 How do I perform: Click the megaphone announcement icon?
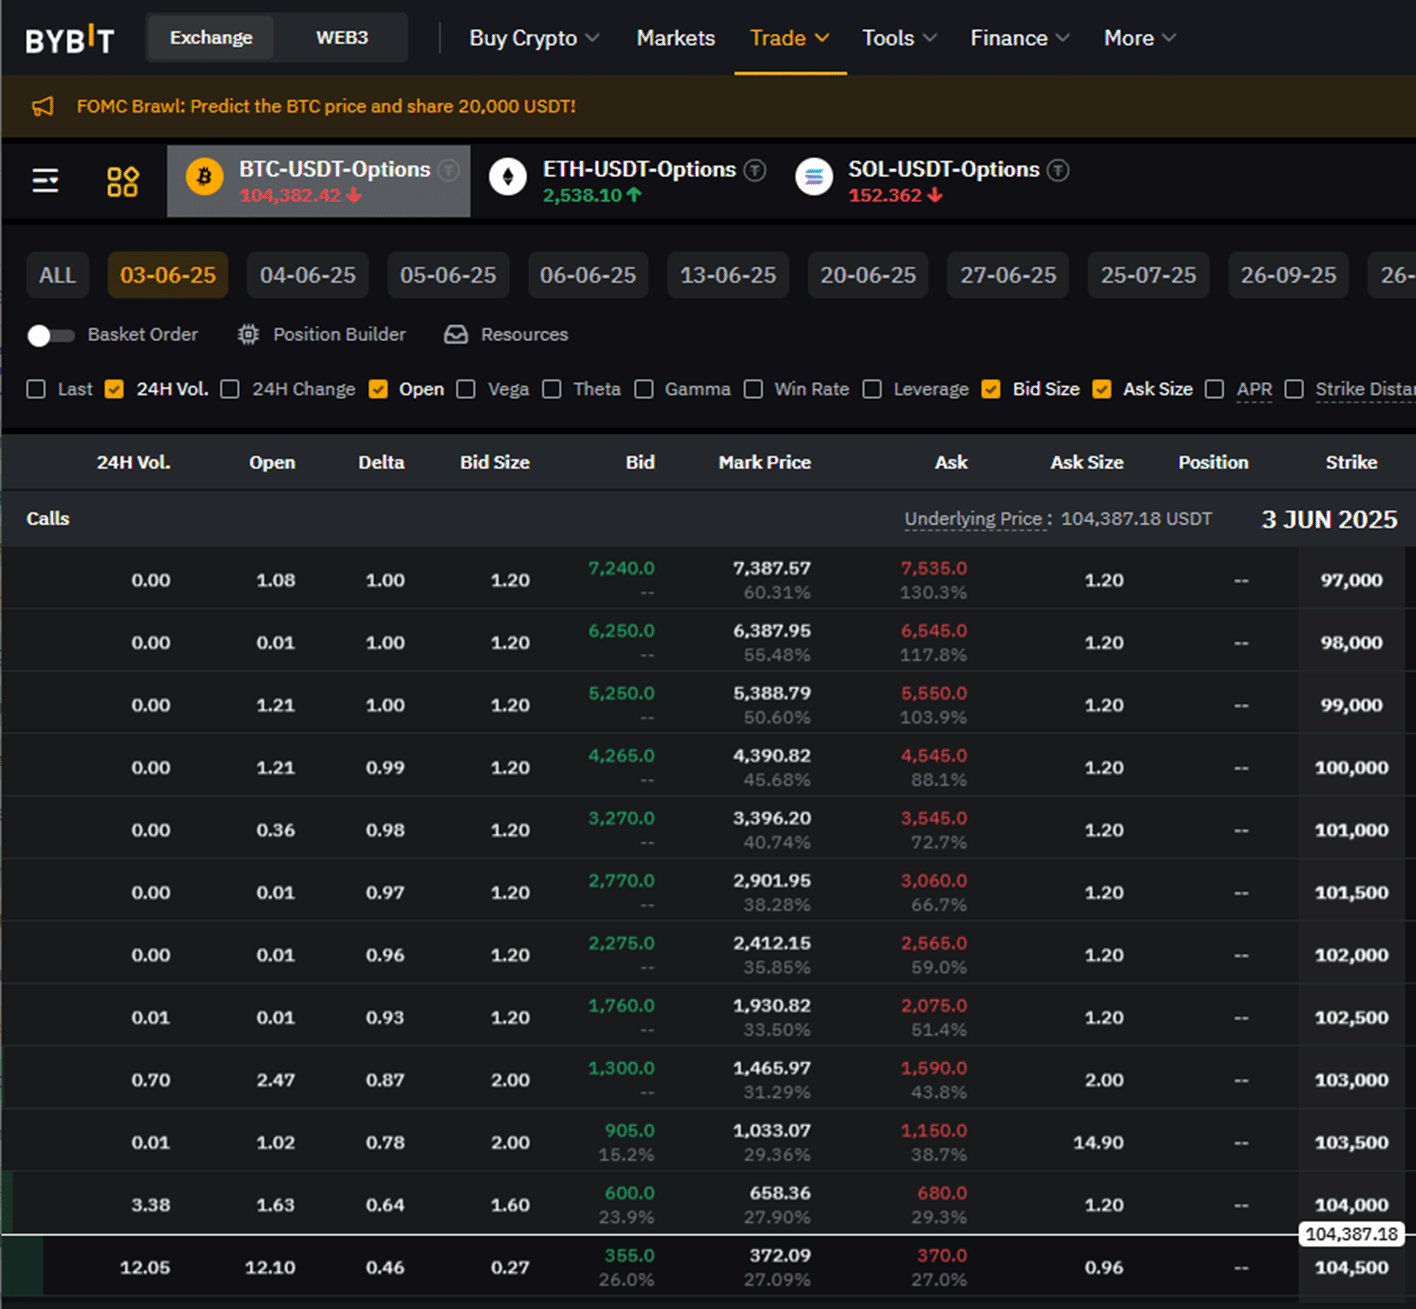[43, 106]
